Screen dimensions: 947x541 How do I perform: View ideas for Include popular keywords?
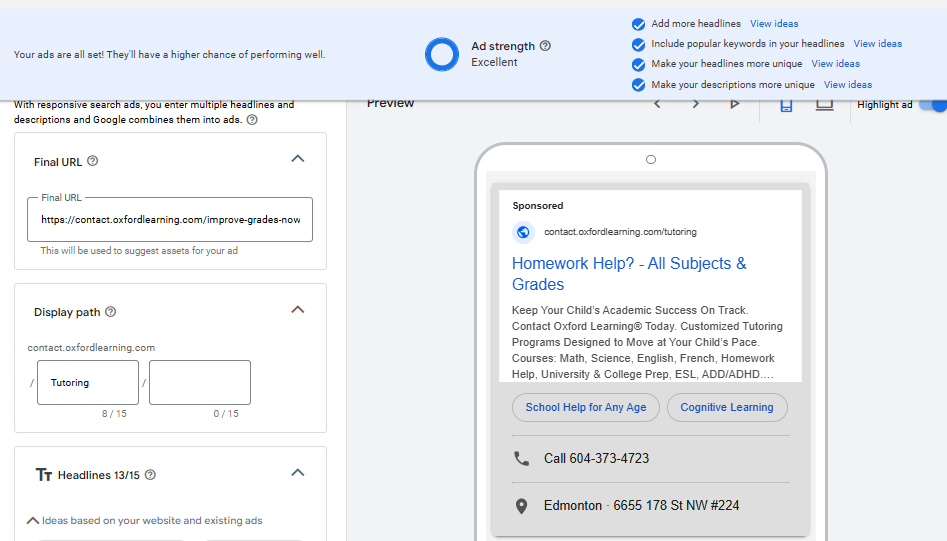[x=878, y=43]
